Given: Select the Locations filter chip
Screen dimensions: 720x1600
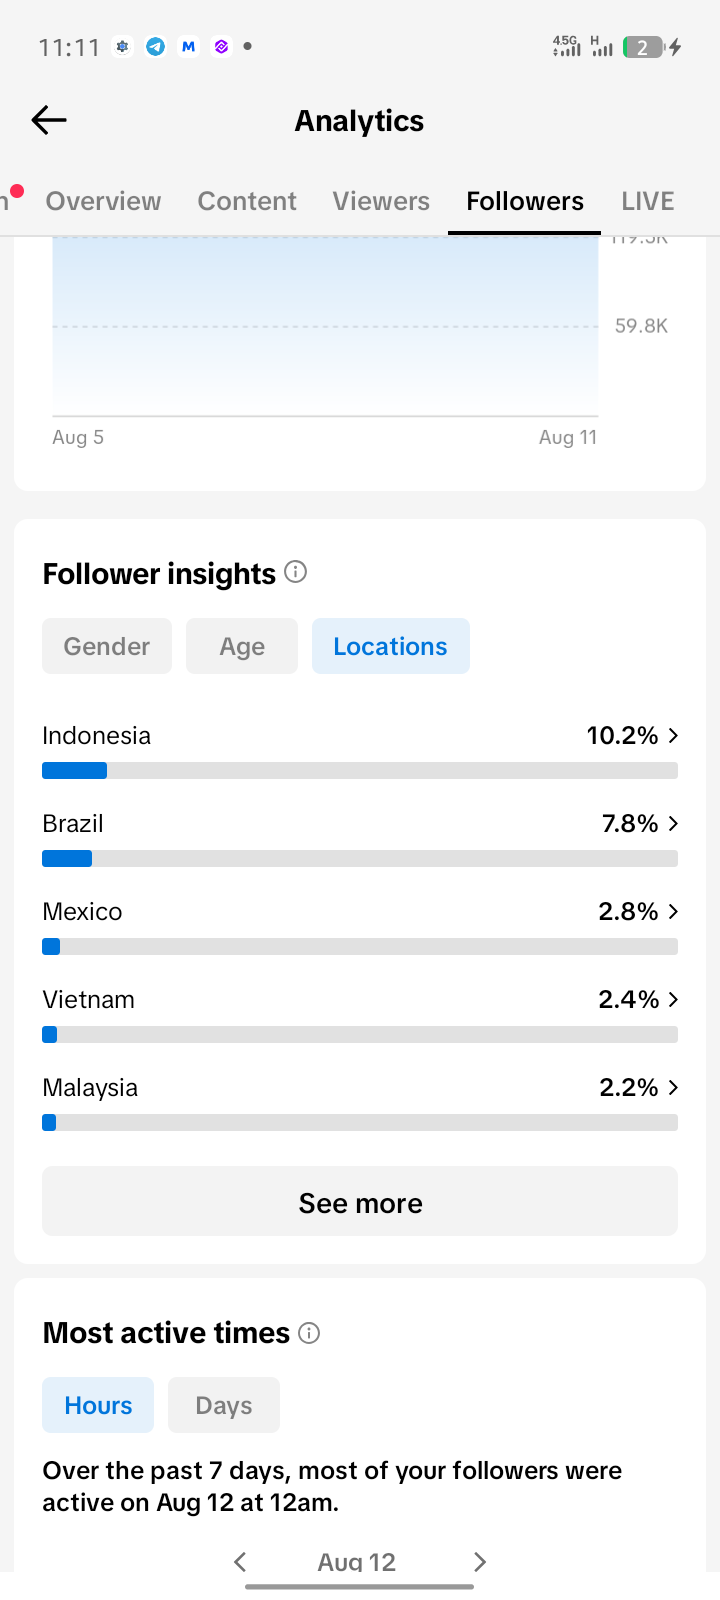Looking at the screenshot, I should 391,646.
